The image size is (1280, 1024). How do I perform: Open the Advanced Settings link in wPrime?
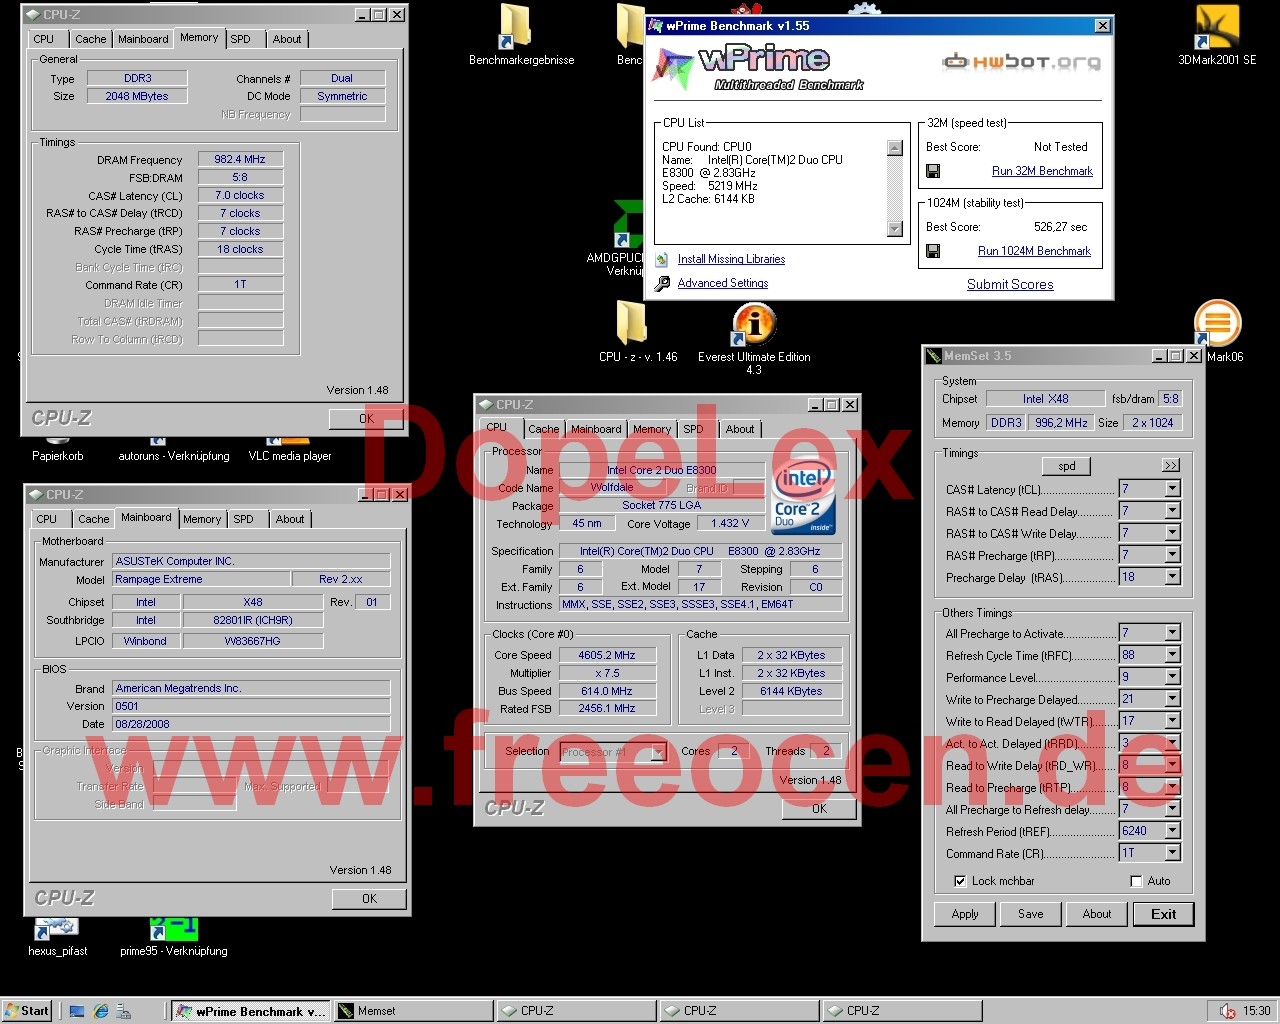click(723, 283)
